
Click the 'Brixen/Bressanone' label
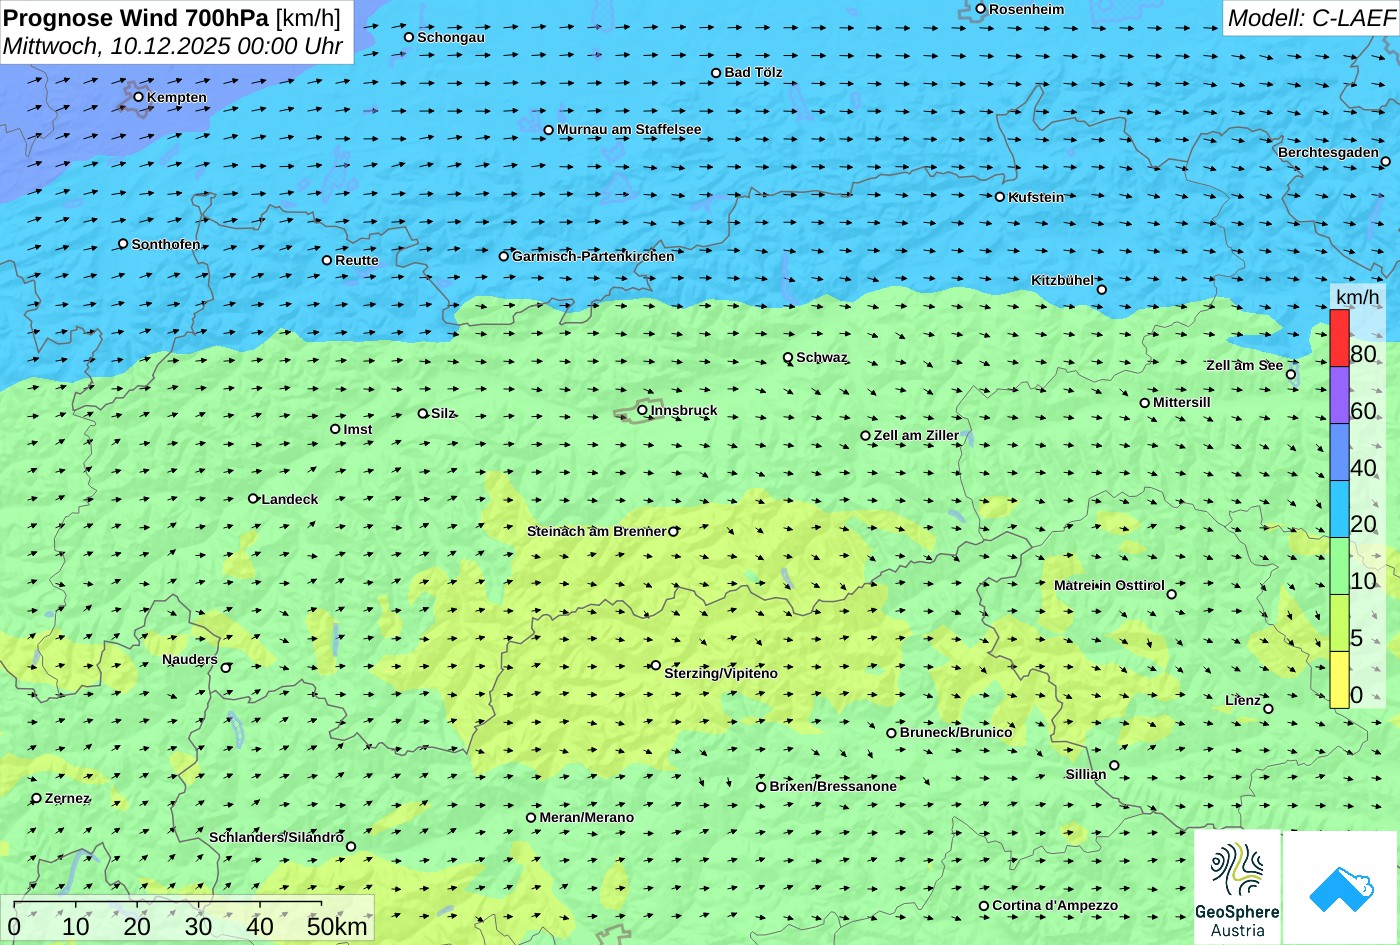[x=833, y=786]
